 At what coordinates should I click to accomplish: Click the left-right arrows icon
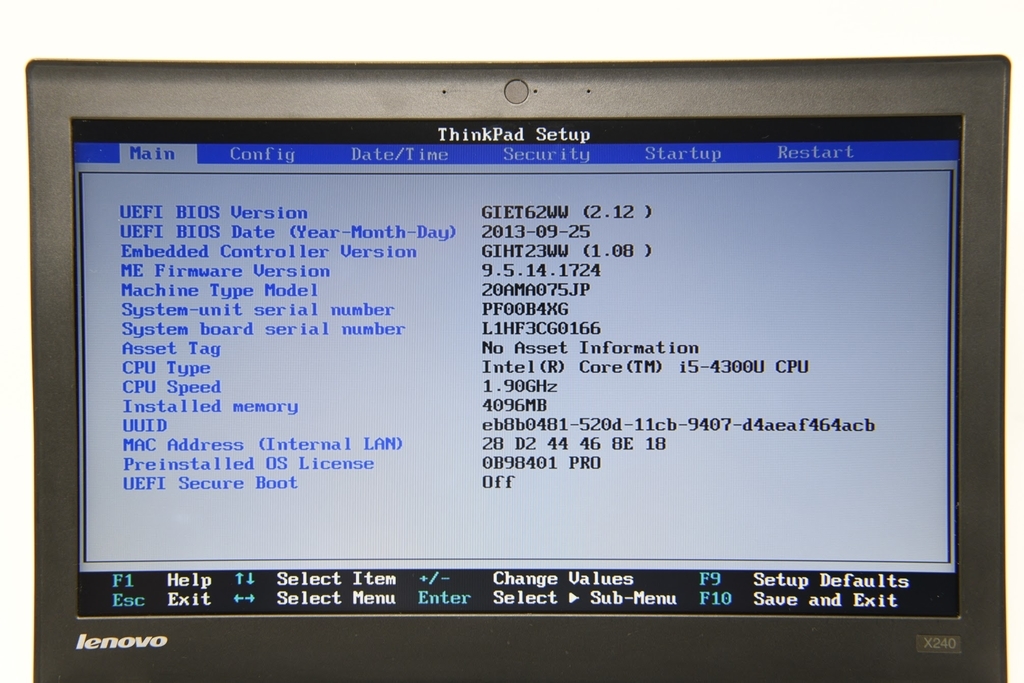tap(244, 599)
